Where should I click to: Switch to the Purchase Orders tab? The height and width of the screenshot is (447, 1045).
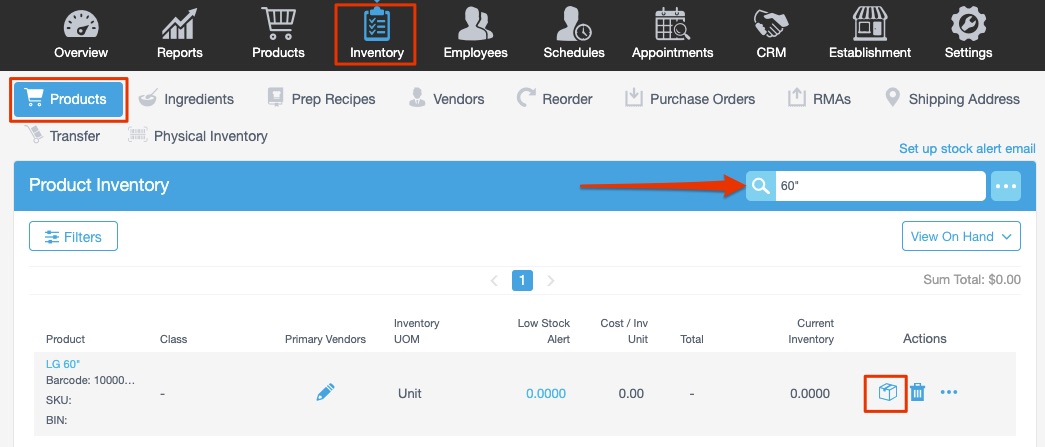point(690,99)
